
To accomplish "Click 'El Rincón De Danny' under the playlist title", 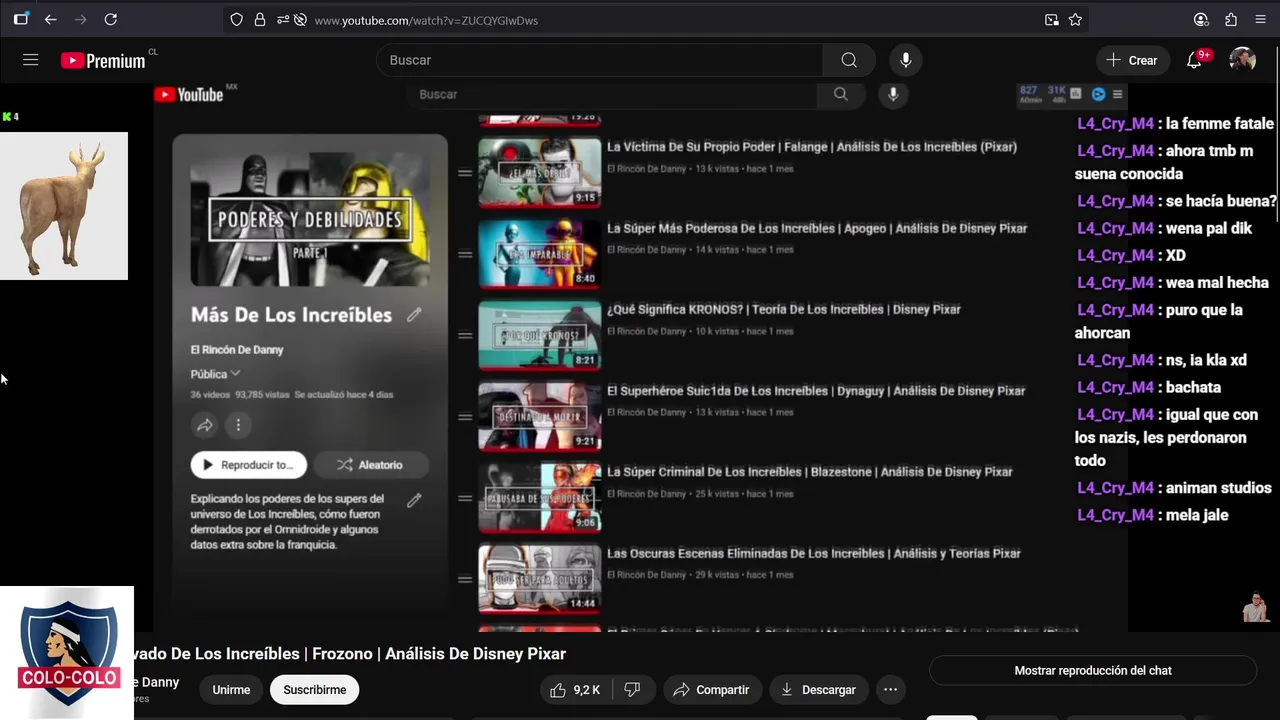I will 237,350.
